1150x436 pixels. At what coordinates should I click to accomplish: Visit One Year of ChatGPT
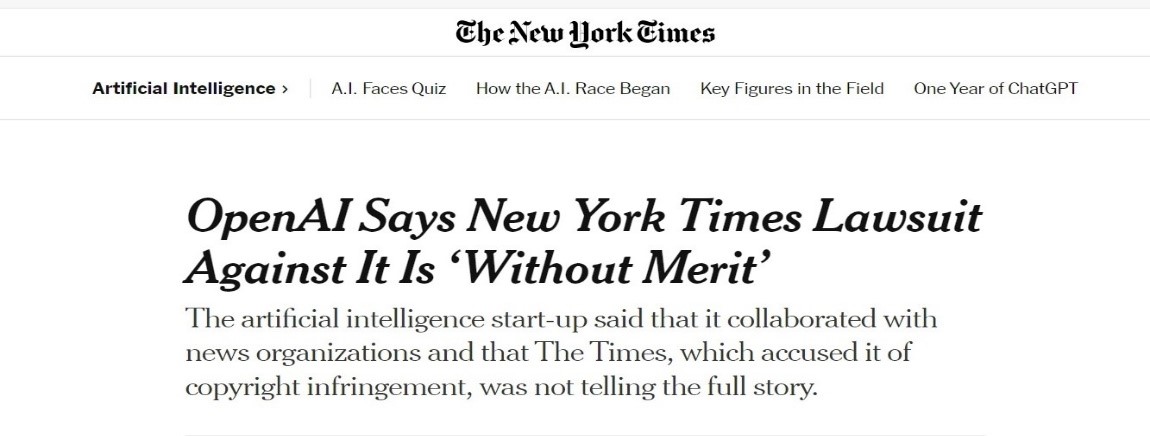point(995,88)
